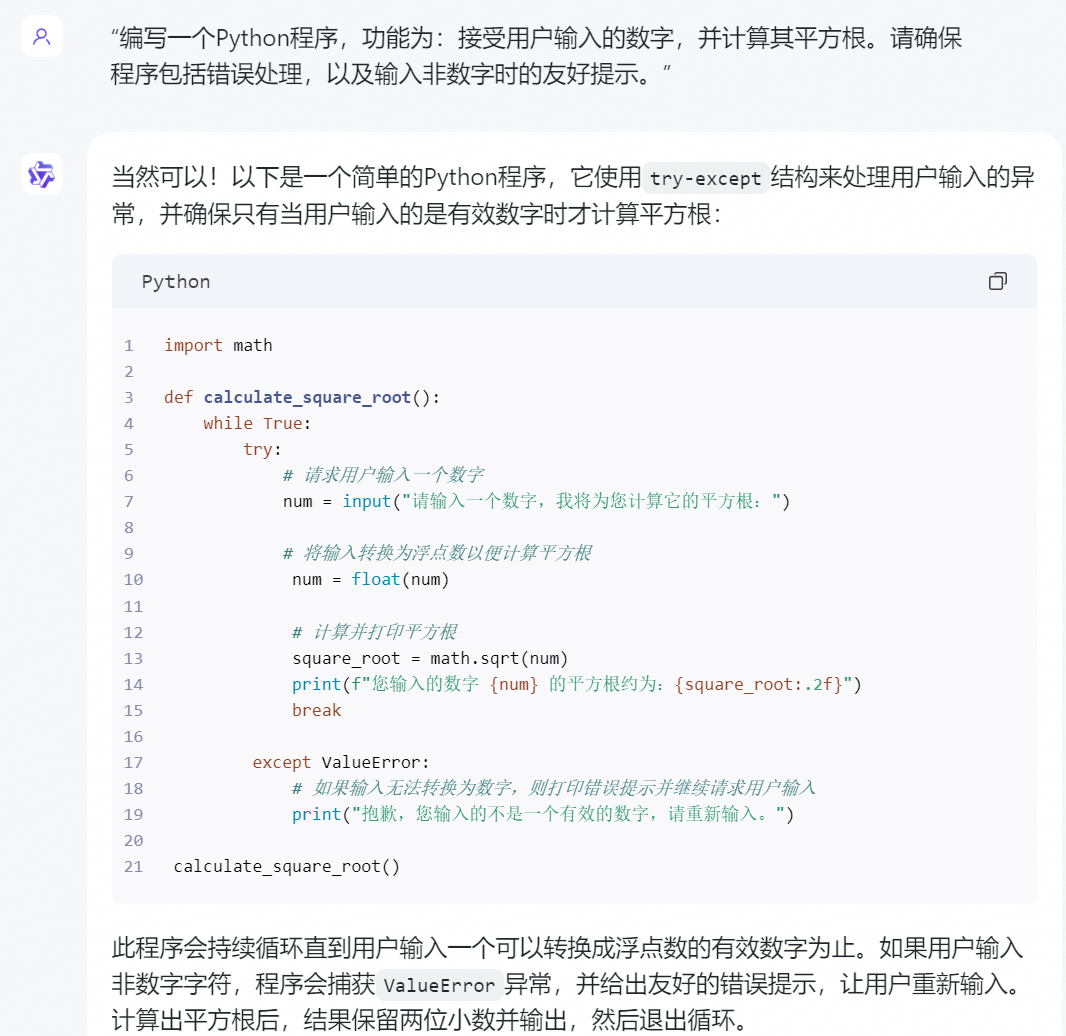Click the while True statement

click(257, 423)
